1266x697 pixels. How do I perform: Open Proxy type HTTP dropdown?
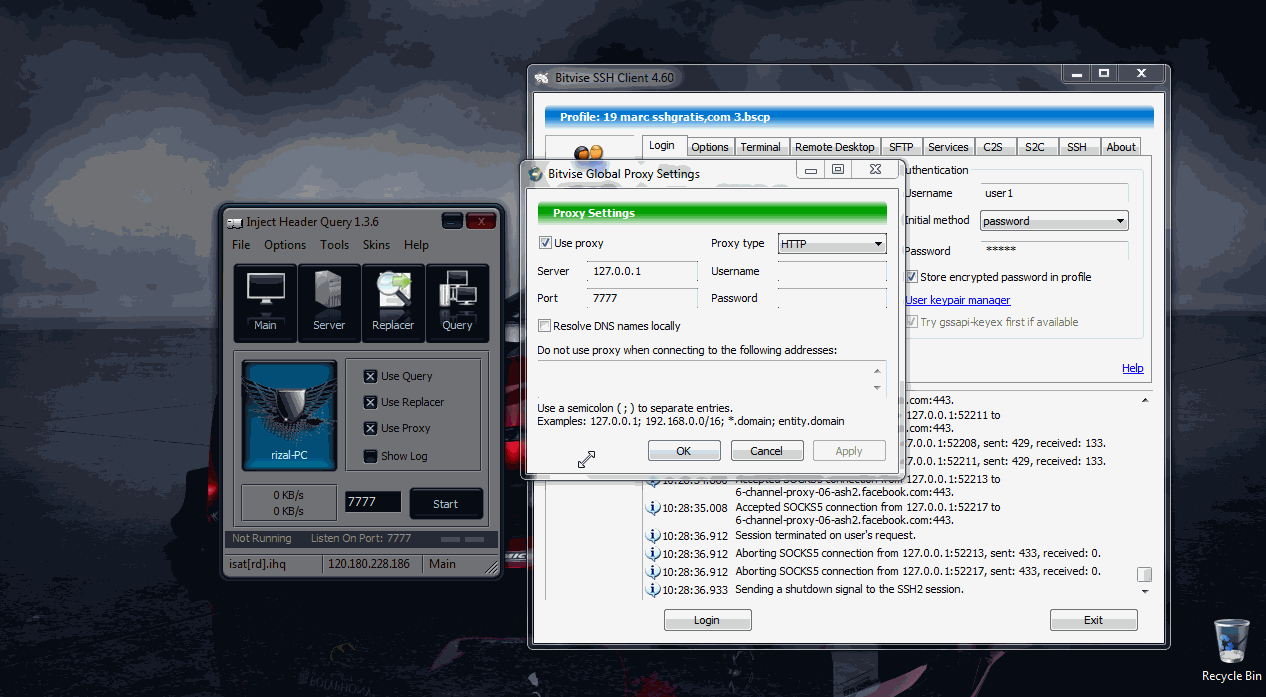pos(832,244)
